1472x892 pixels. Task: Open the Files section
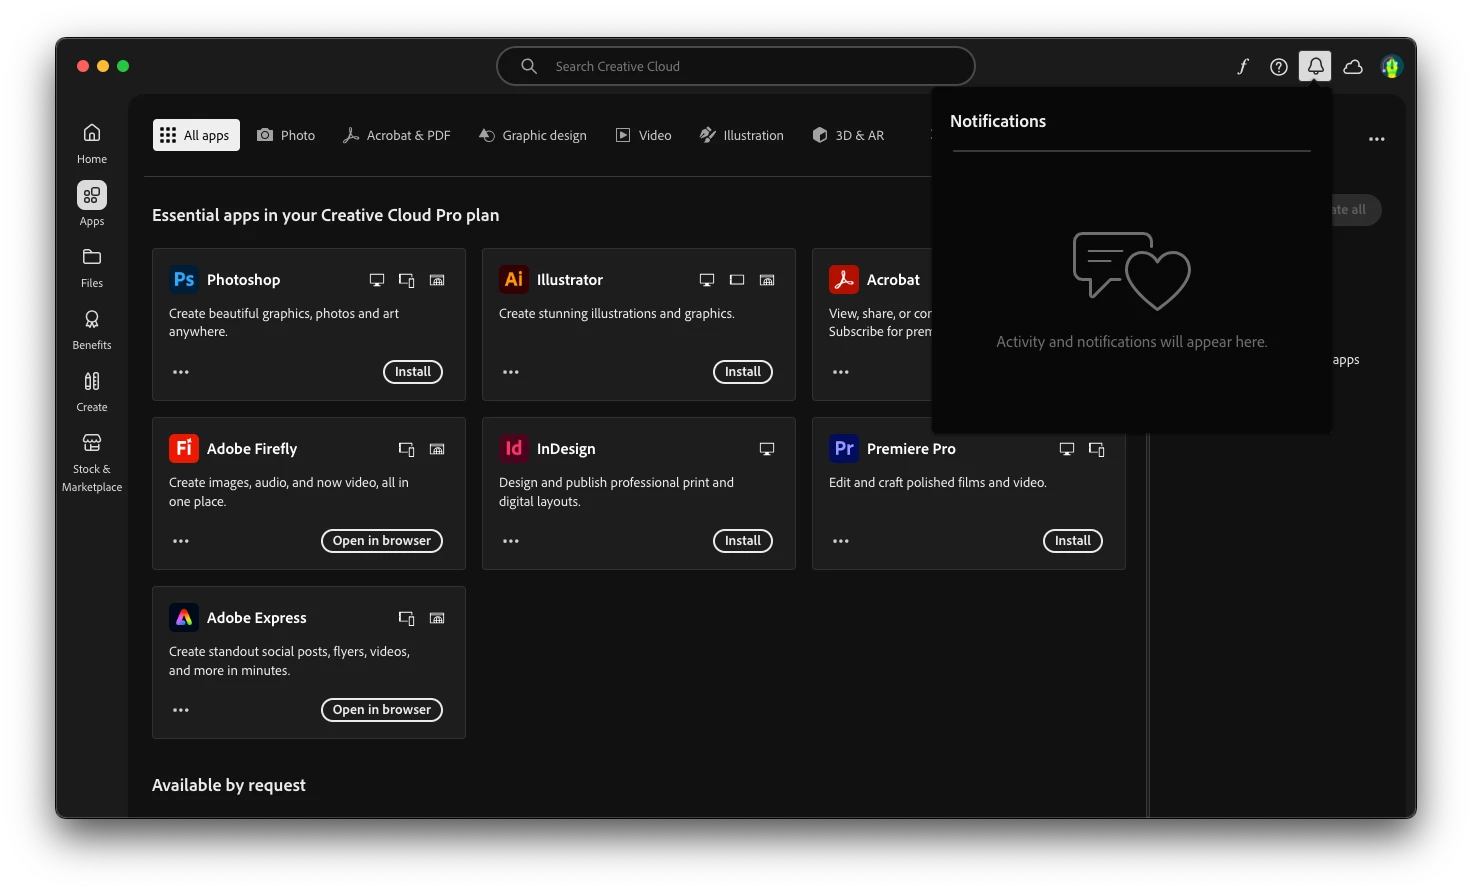(x=92, y=268)
